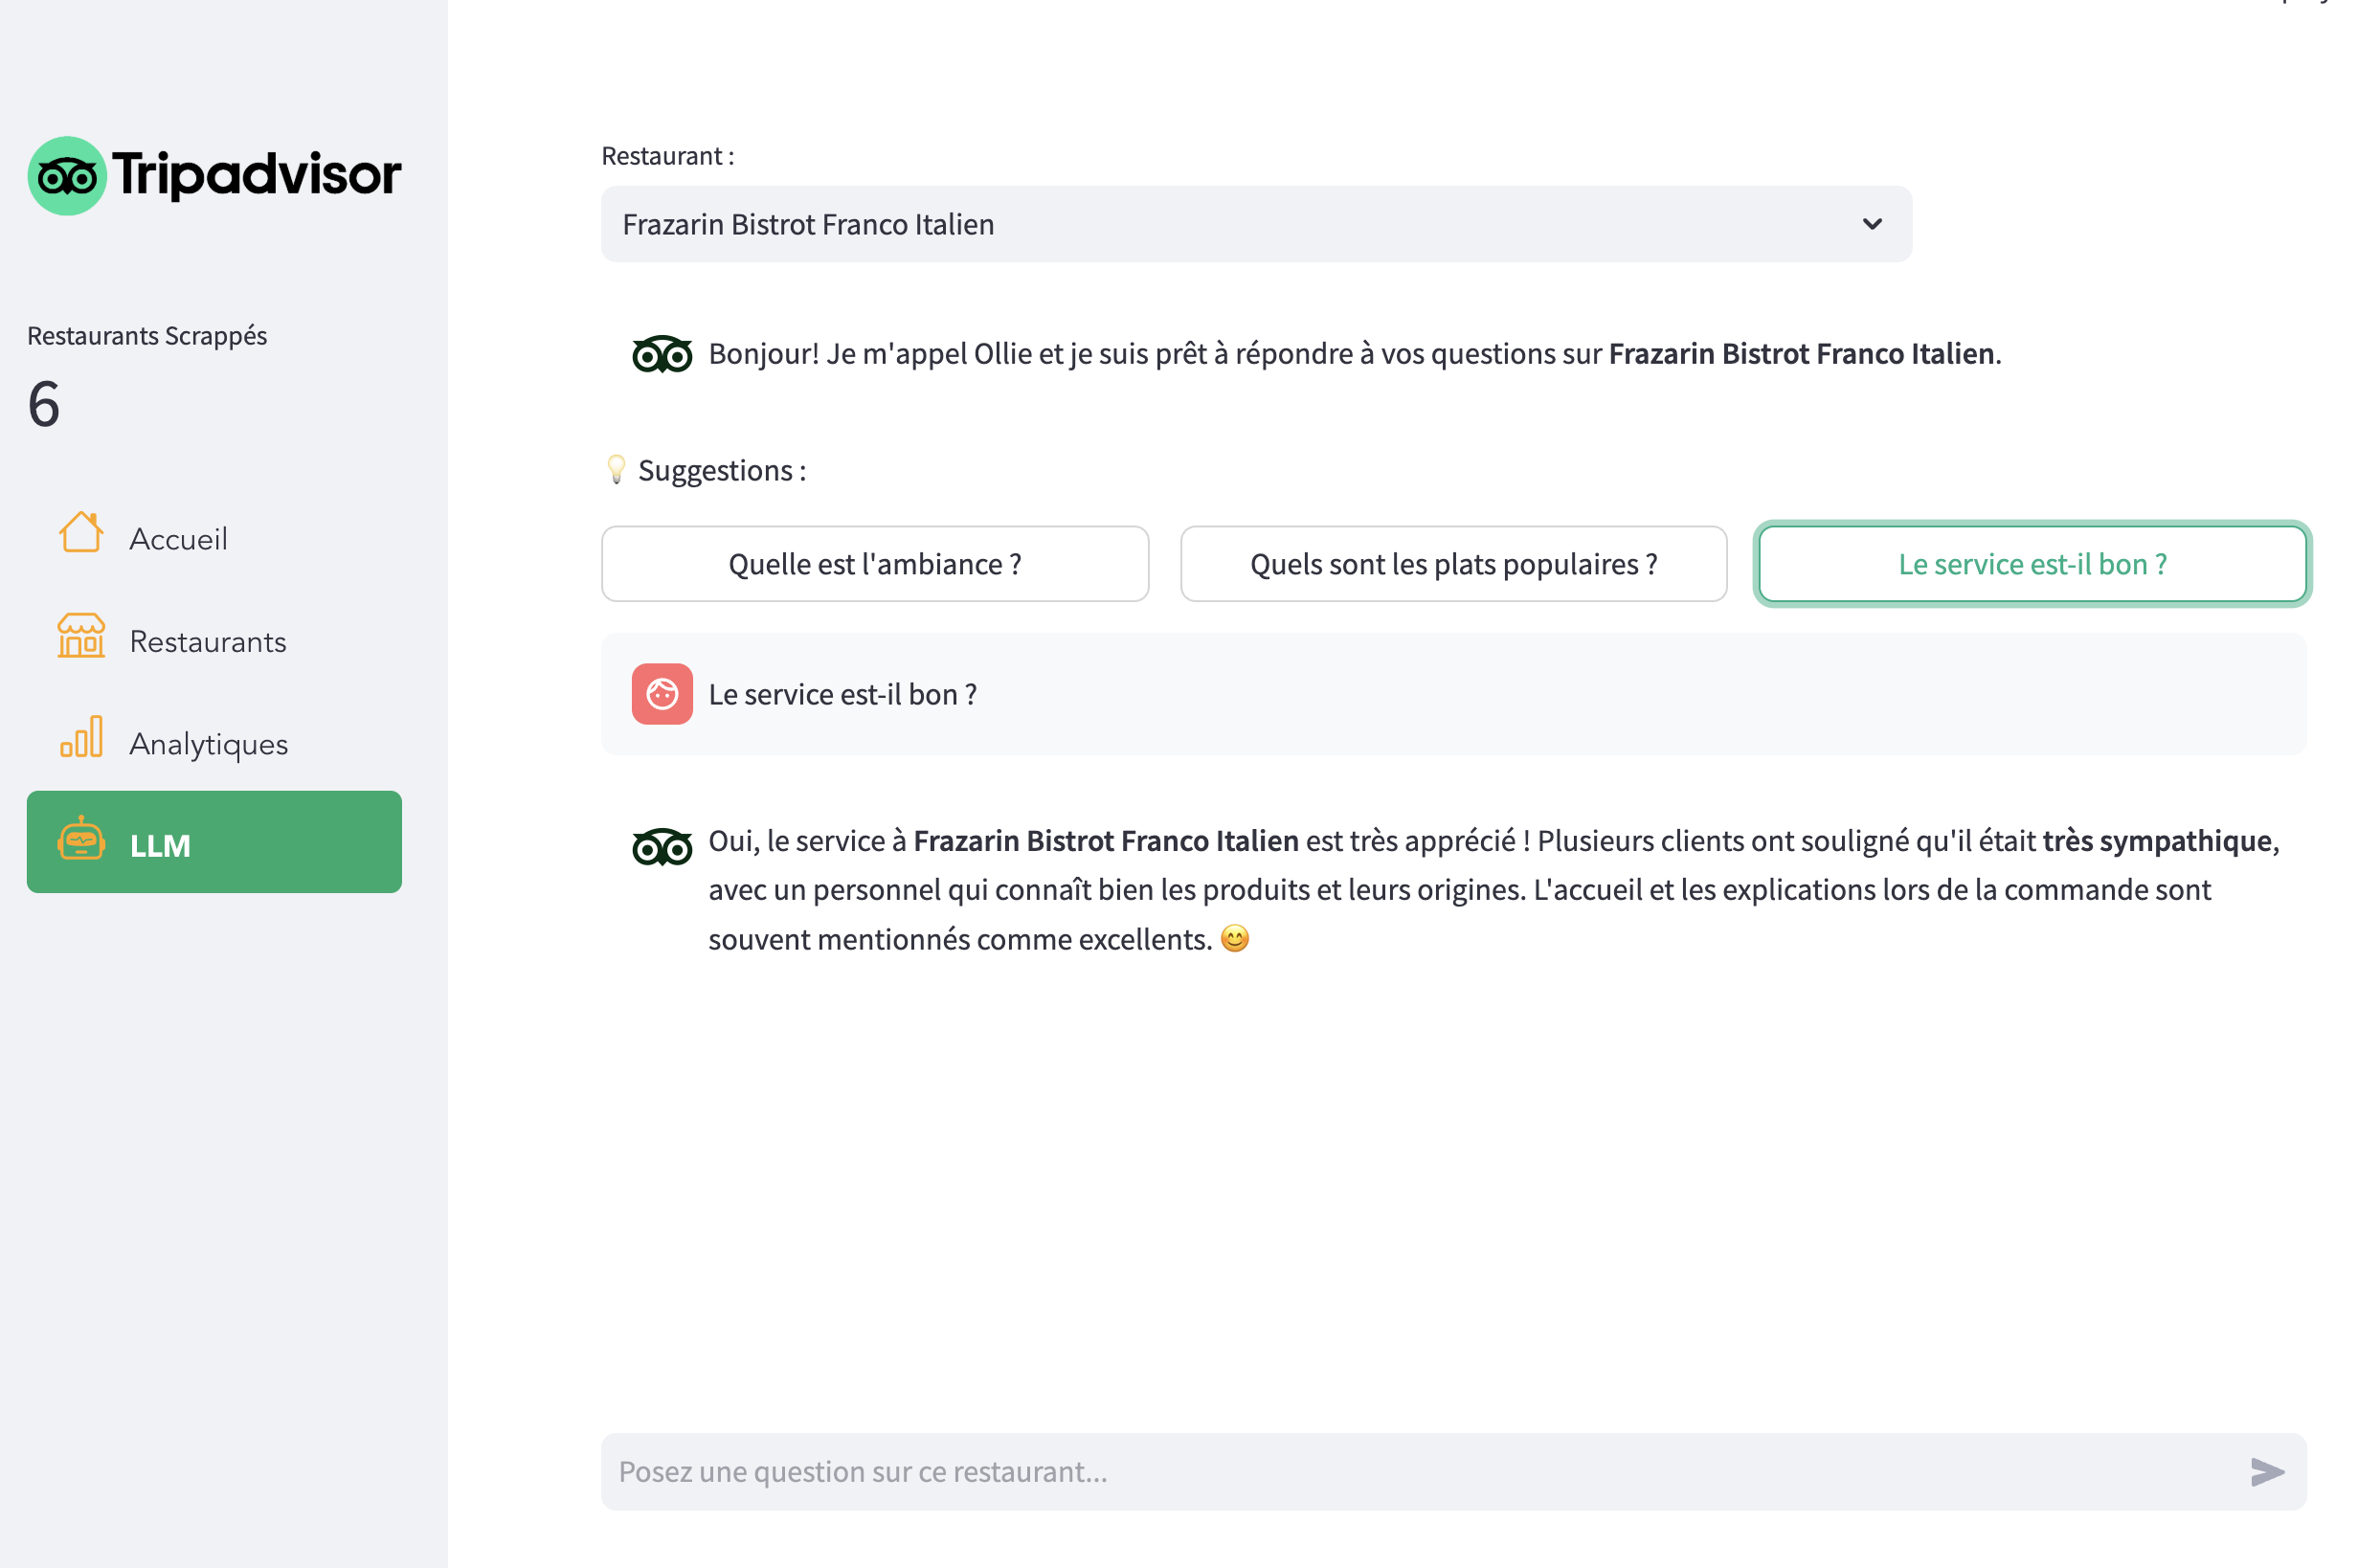Click the owl avatar beside Bonjour greeting
2380x1568 pixels.
coord(662,354)
